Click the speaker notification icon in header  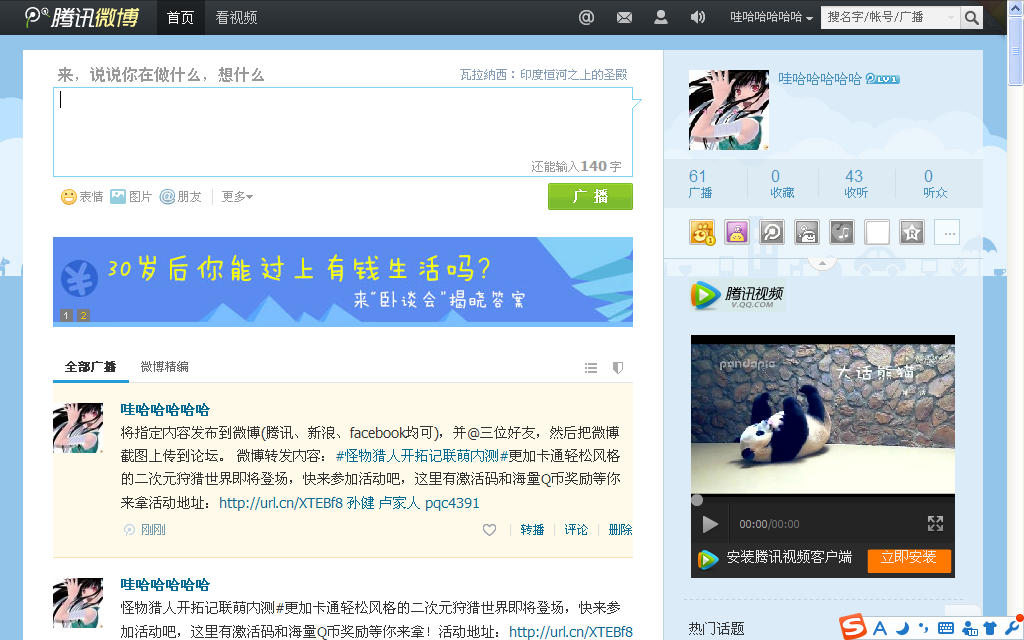[697, 17]
